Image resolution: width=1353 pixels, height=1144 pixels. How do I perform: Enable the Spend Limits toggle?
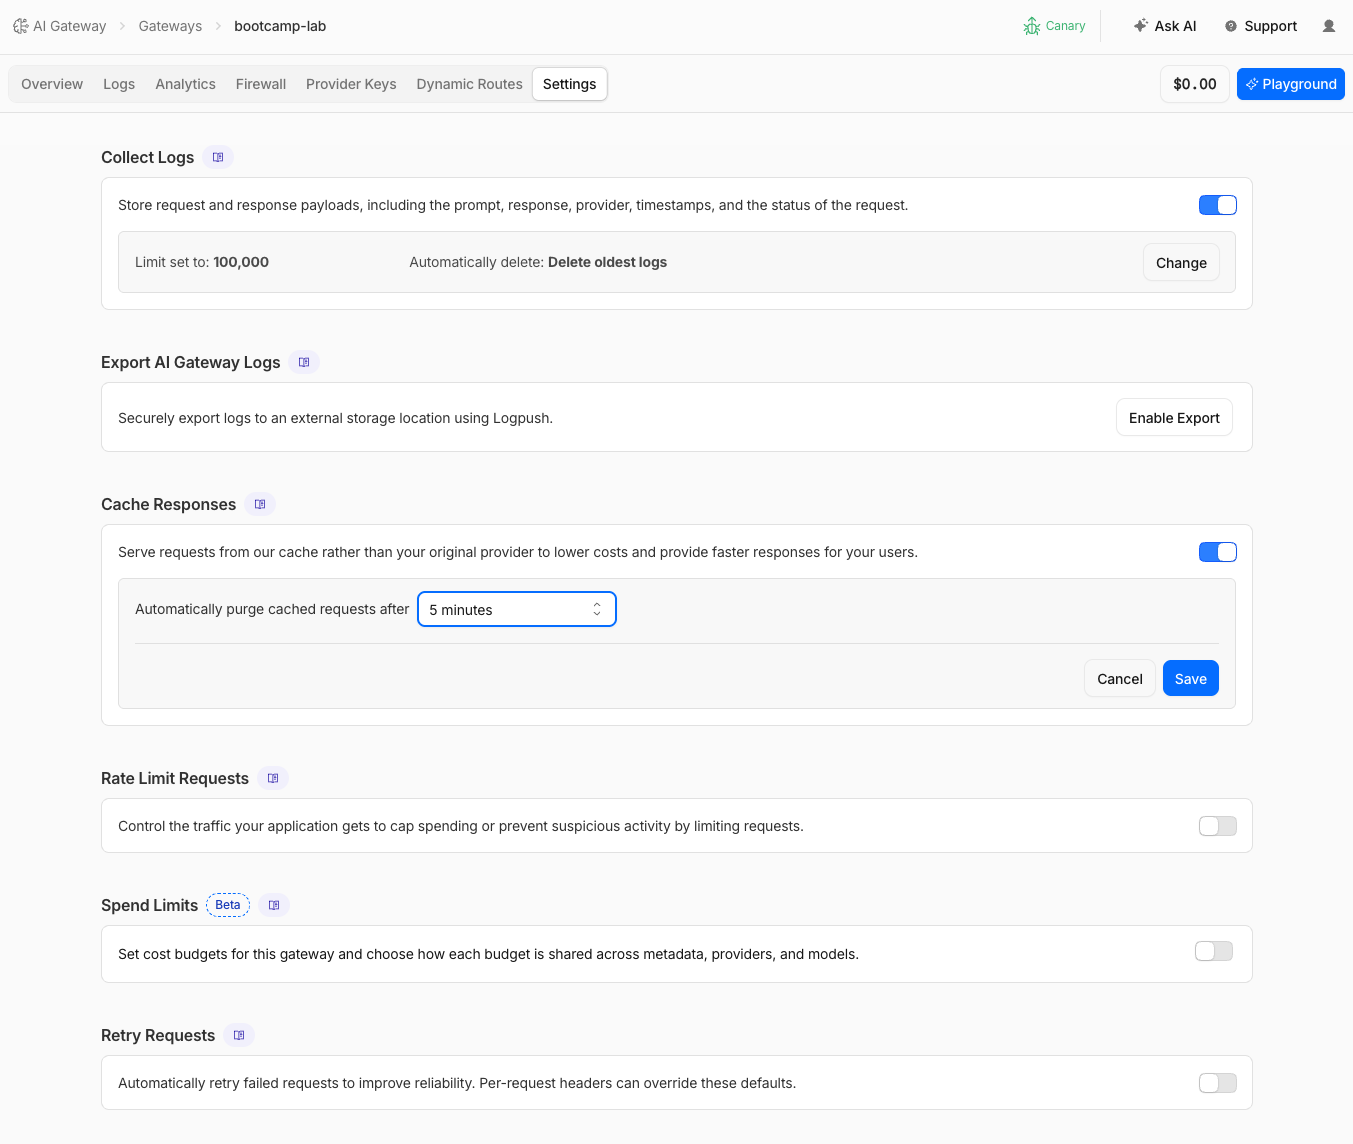pyautogui.click(x=1214, y=951)
